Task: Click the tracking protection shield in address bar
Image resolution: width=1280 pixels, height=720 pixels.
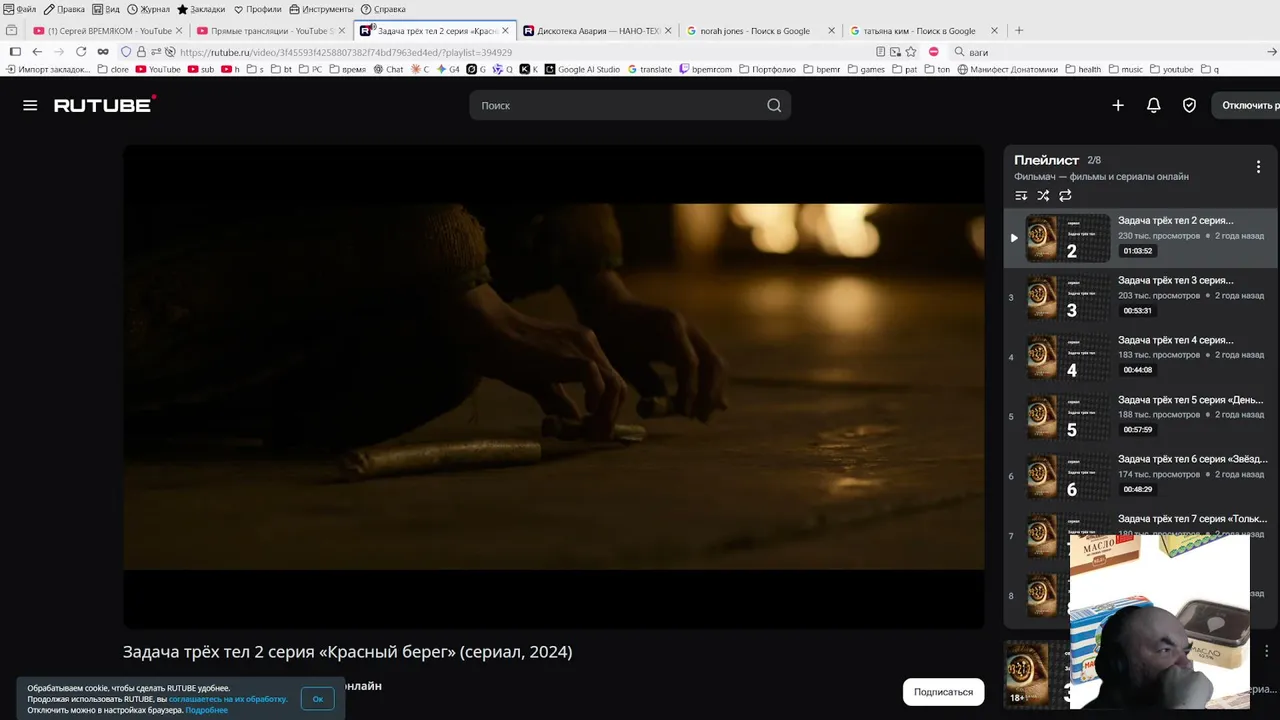Action: pos(126,52)
